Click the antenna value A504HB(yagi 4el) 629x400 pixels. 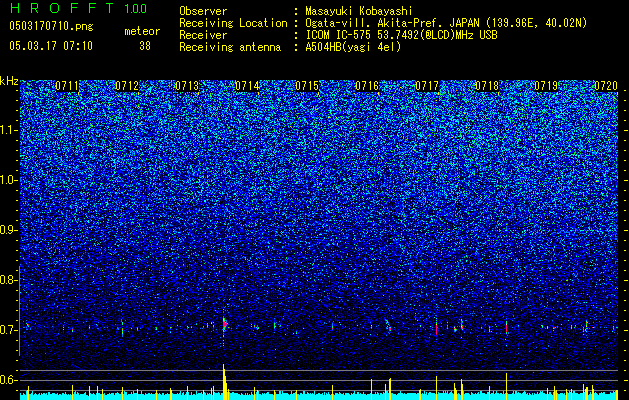[x=353, y=47]
